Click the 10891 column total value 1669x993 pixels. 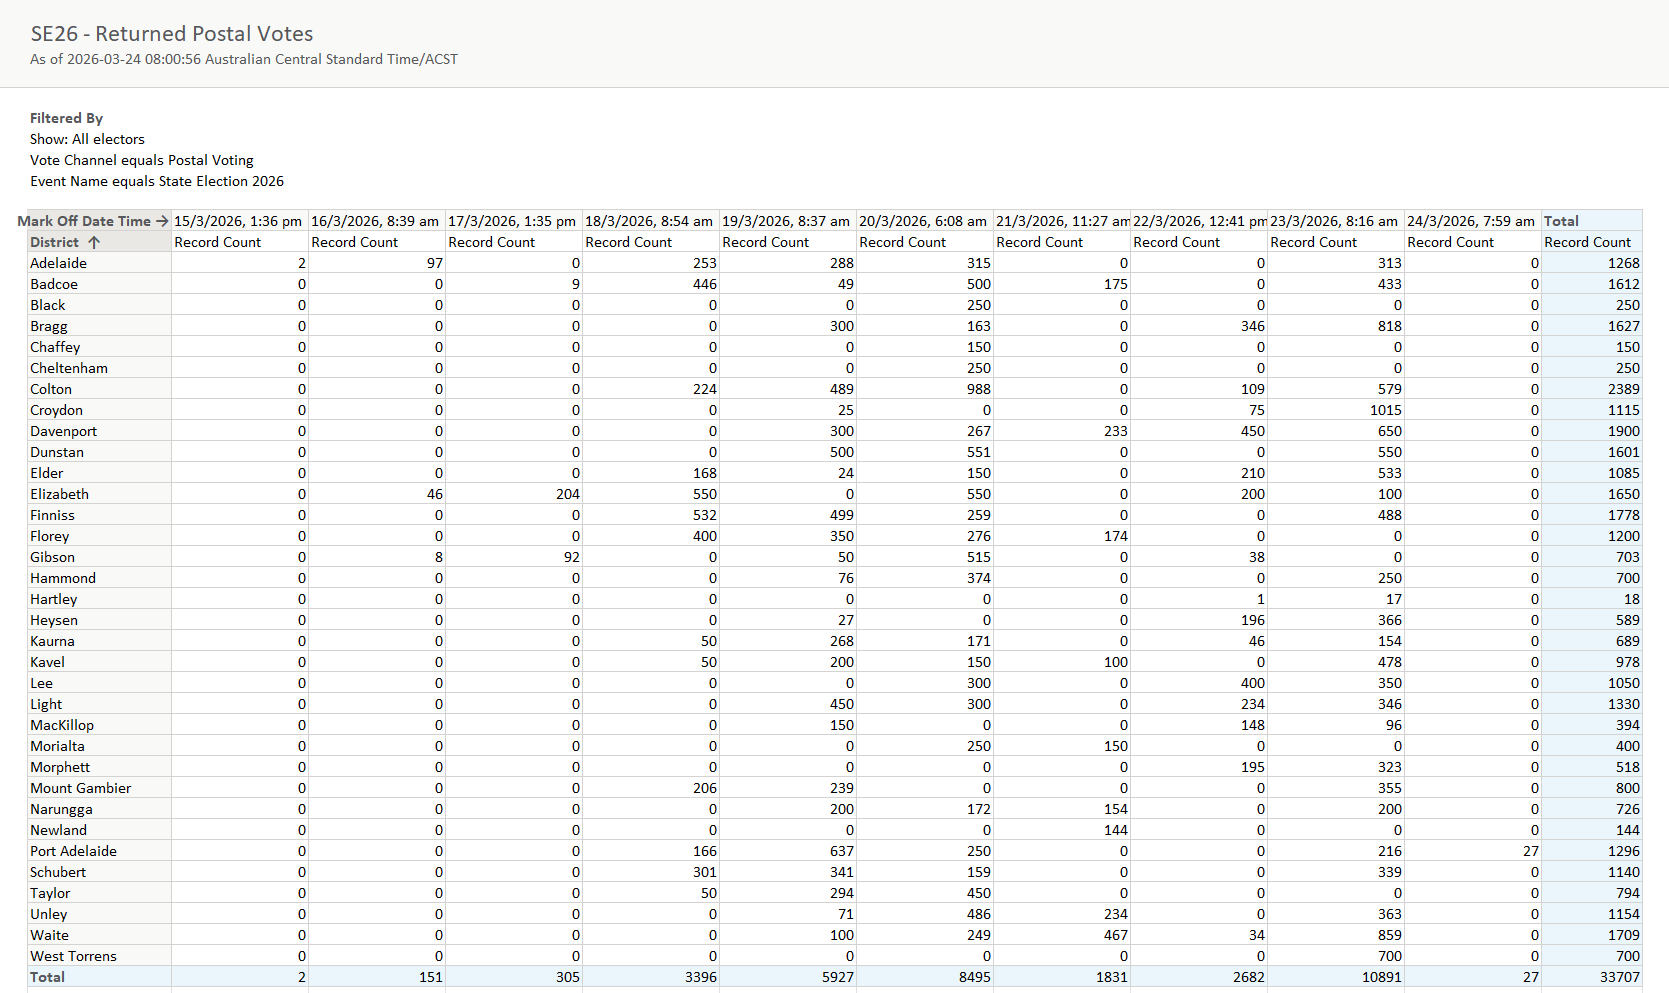point(1381,977)
